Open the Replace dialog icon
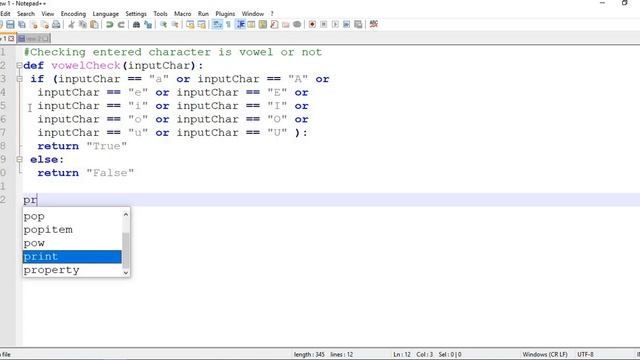Image resolution: width=640 pixels, height=360 pixels. 148,24
